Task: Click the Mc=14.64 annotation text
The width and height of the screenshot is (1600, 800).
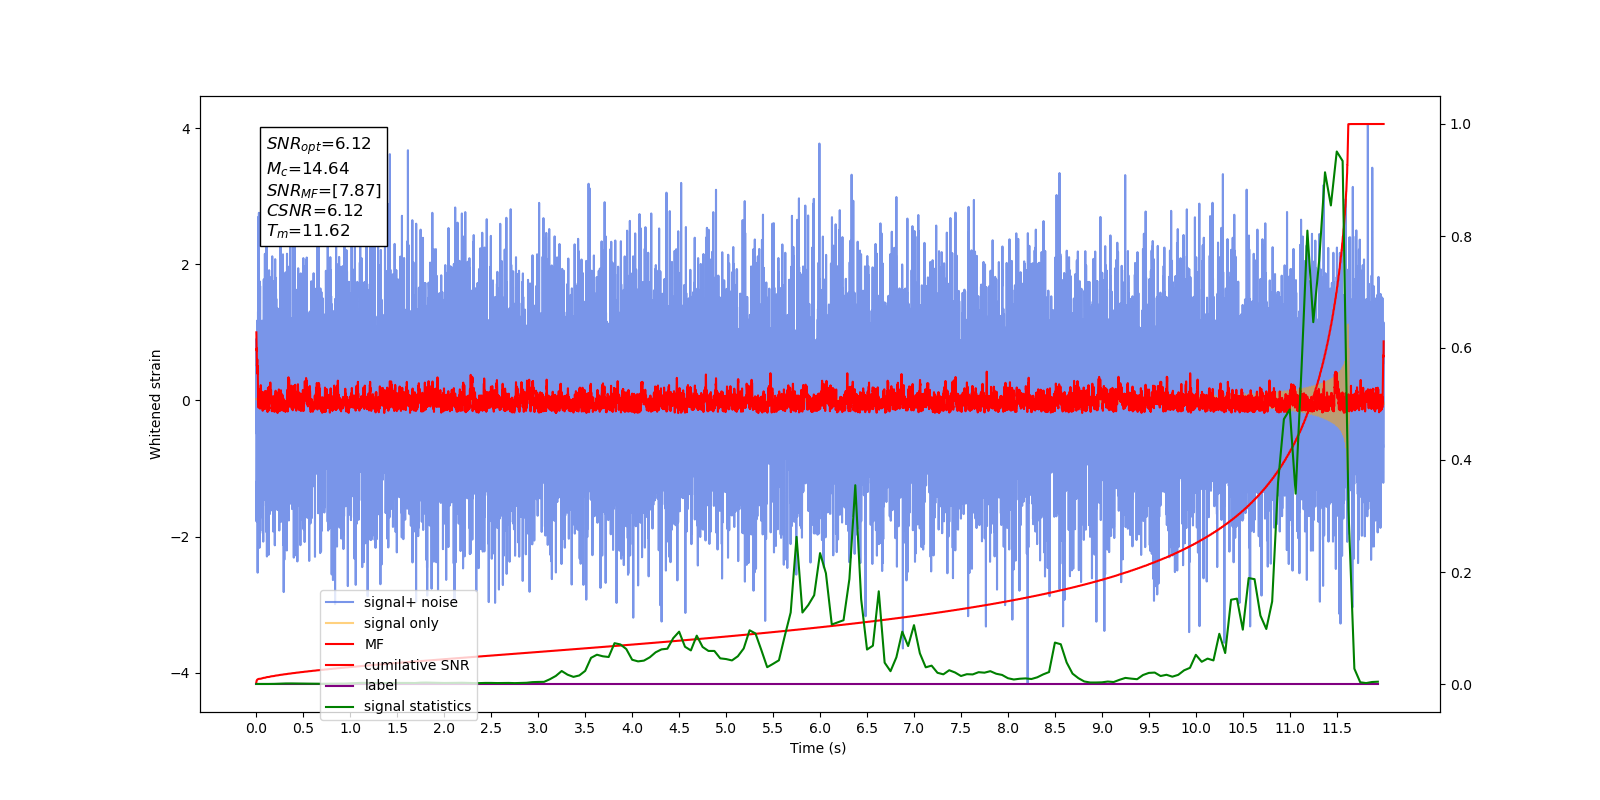Action: pyautogui.click(x=308, y=169)
